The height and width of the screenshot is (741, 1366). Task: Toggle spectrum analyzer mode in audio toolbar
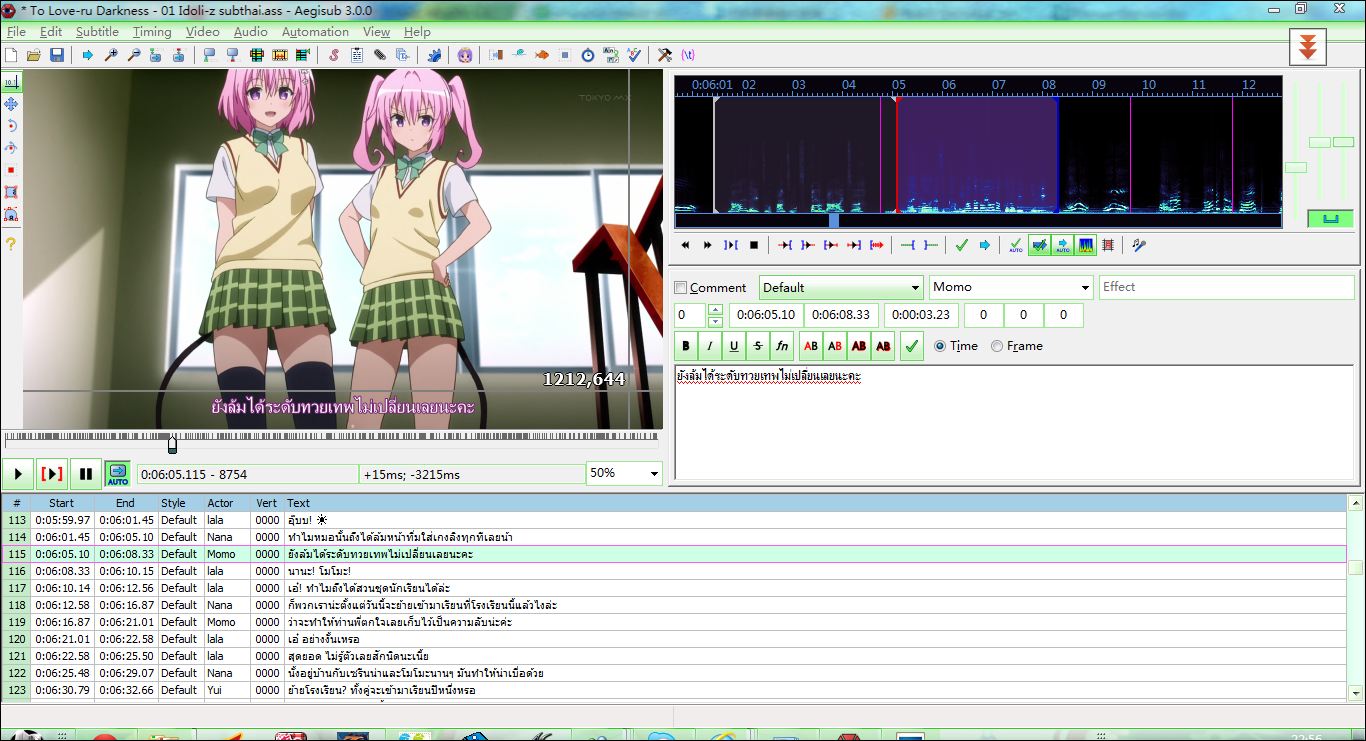tap(1085, 245)
